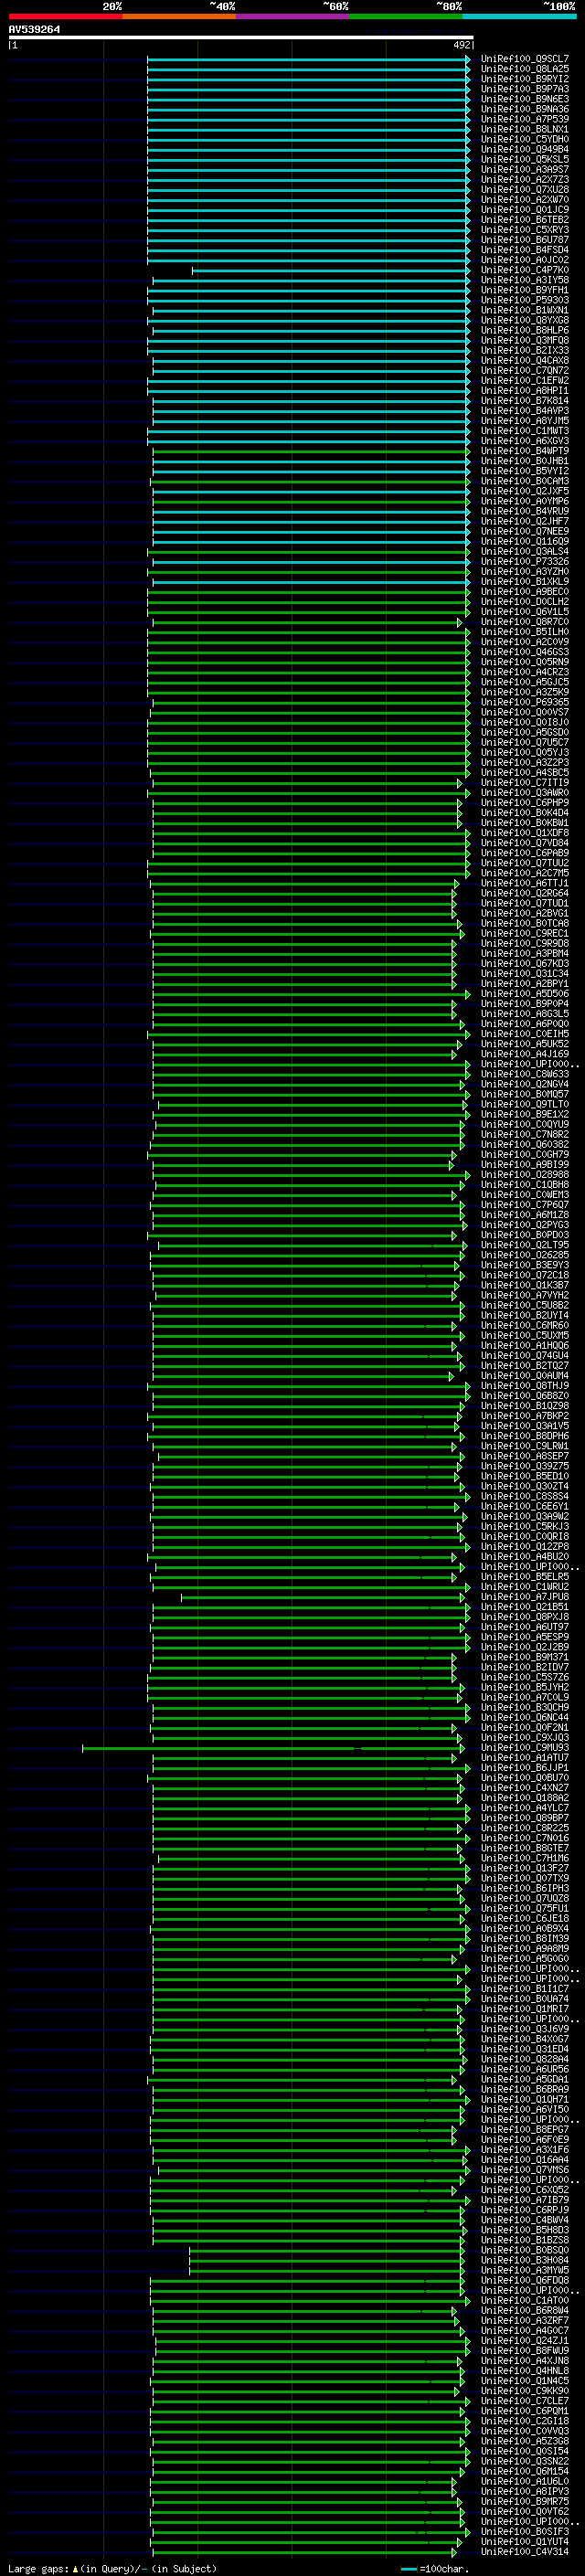Click the green ~80% legend color bar
This screenshot has width=585, height=2576.
coord(406,16)
